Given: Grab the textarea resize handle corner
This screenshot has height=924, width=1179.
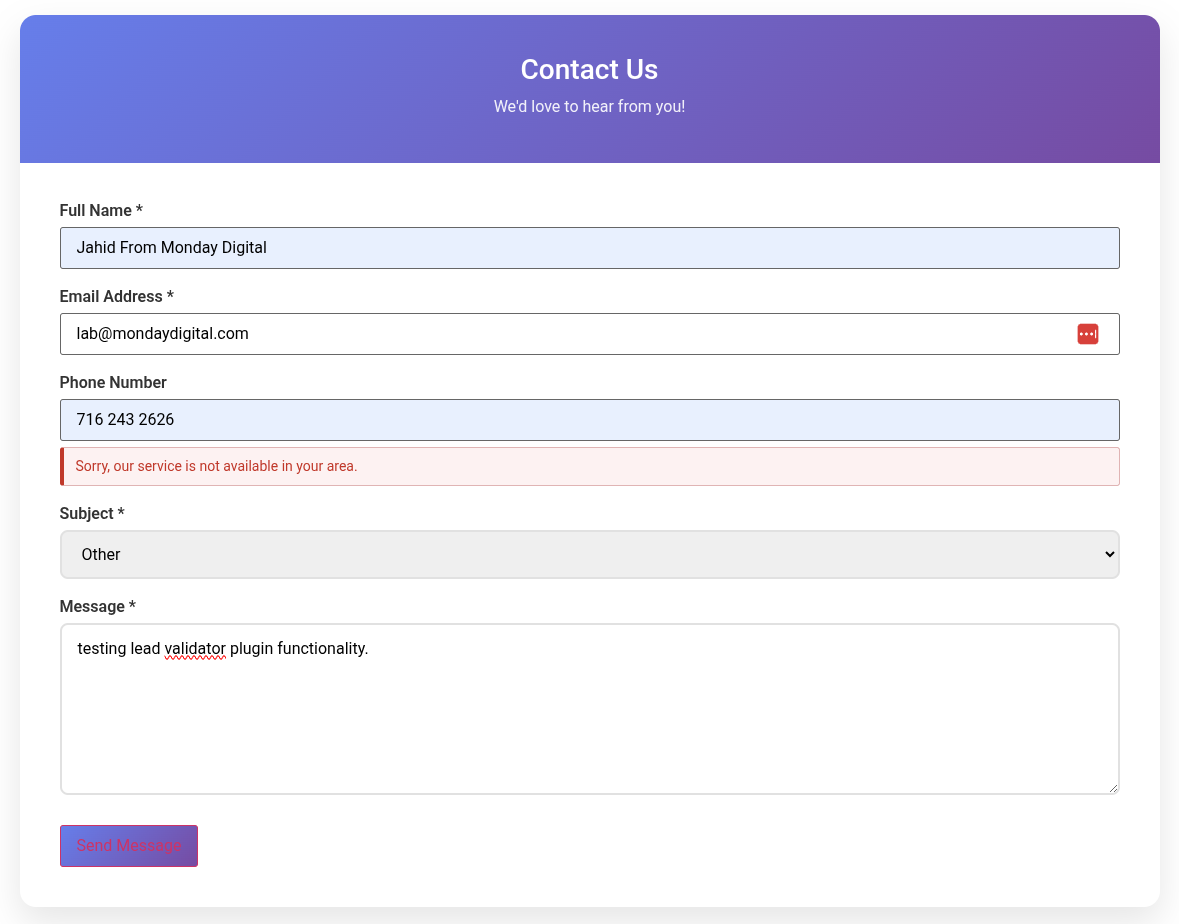Looking at the screenshot, I should [1113, 787].
